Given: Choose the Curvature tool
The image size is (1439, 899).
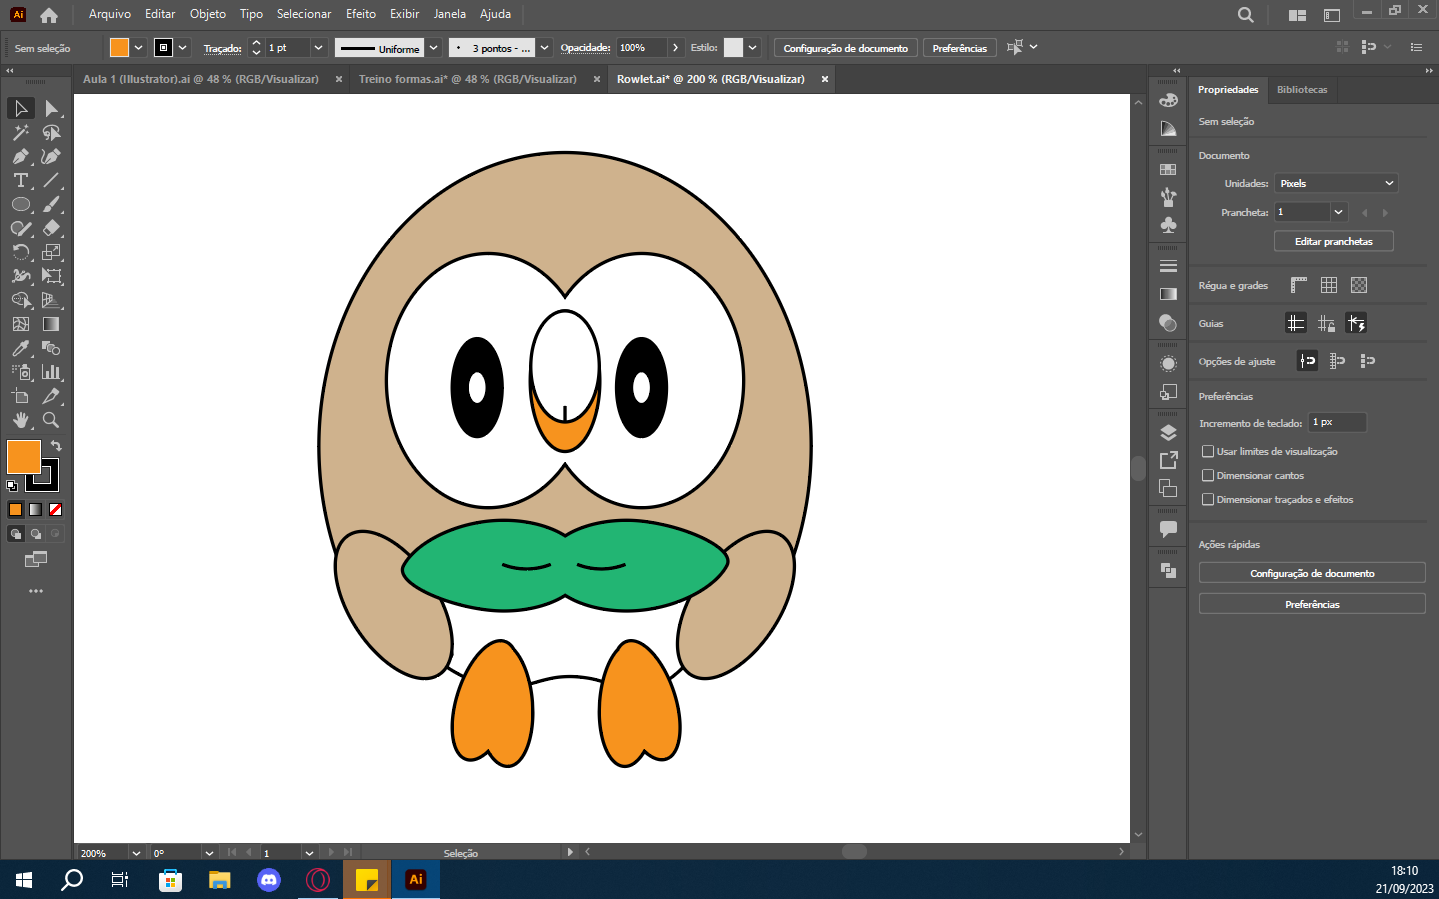Looking at the screenshot, I should (x=51, y=156).
